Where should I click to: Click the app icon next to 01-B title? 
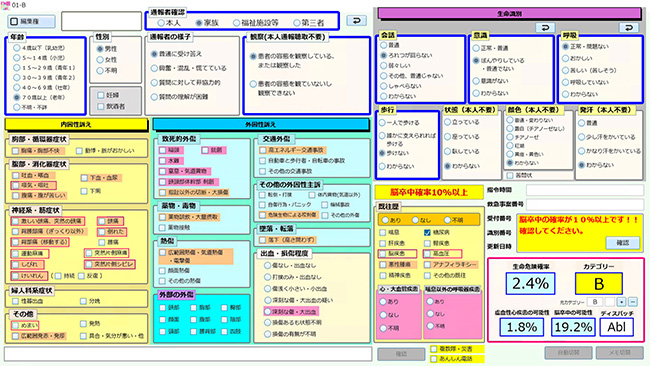coord(5,5)
